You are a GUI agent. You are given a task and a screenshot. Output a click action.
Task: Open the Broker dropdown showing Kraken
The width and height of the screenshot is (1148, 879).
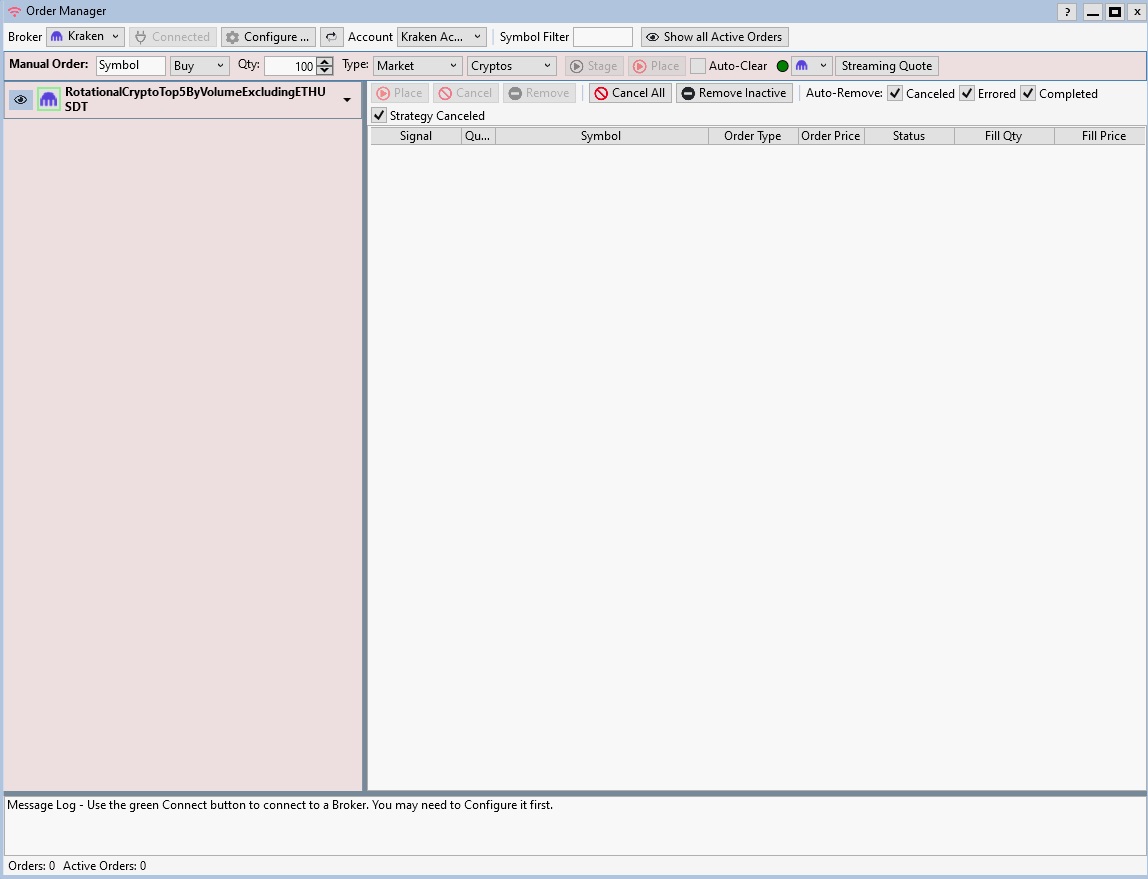tap(85, 37)
